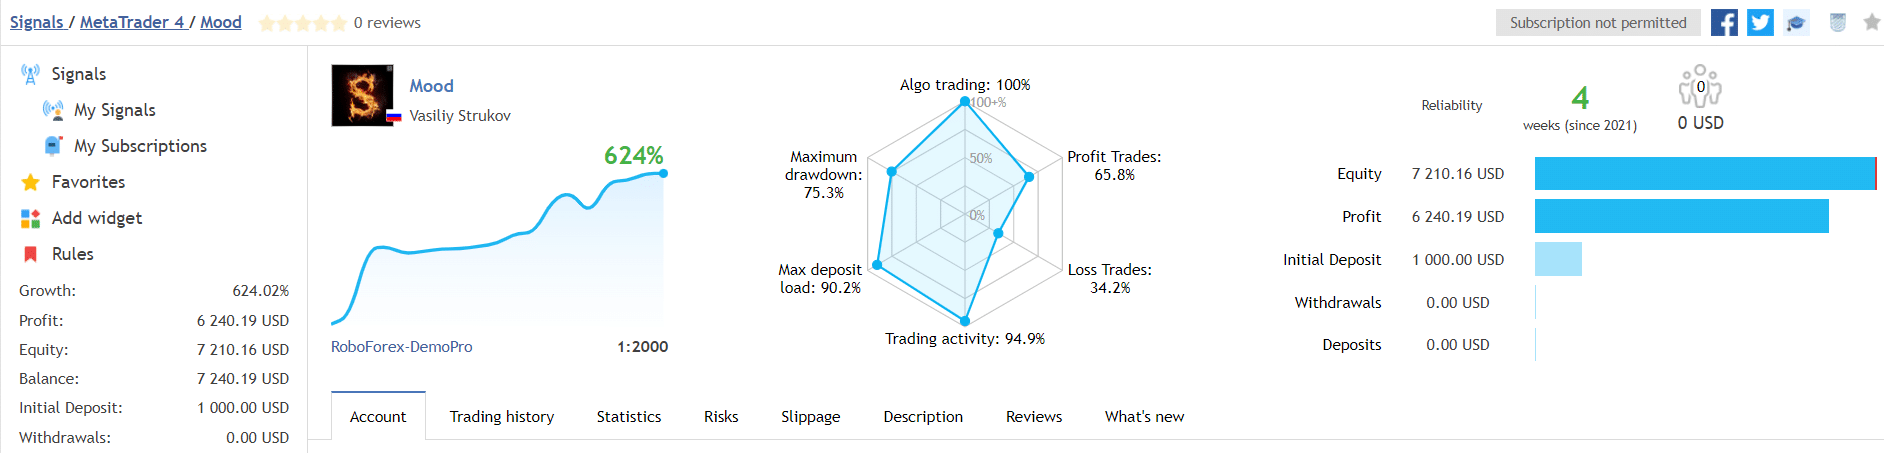Open the MetaTrader 4 breadcrumb link

point(131,22)
